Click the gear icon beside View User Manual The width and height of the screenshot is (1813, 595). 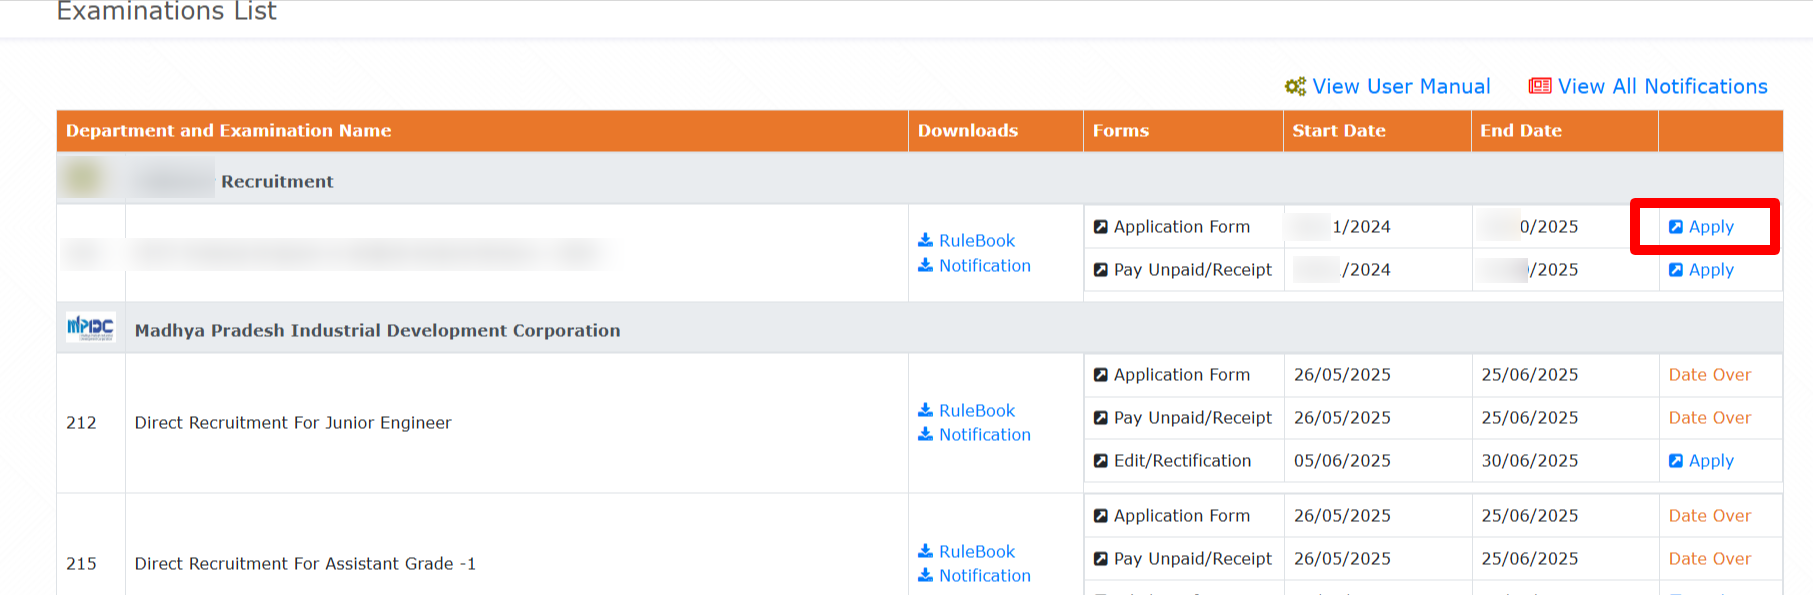(1295, 87)
